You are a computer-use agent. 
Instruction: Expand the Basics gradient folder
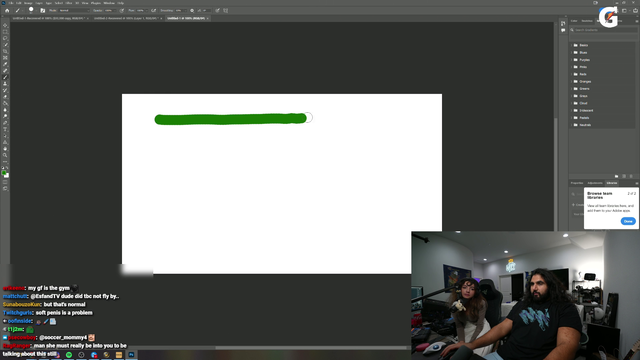pyautogui.click(x=571, y=45)
